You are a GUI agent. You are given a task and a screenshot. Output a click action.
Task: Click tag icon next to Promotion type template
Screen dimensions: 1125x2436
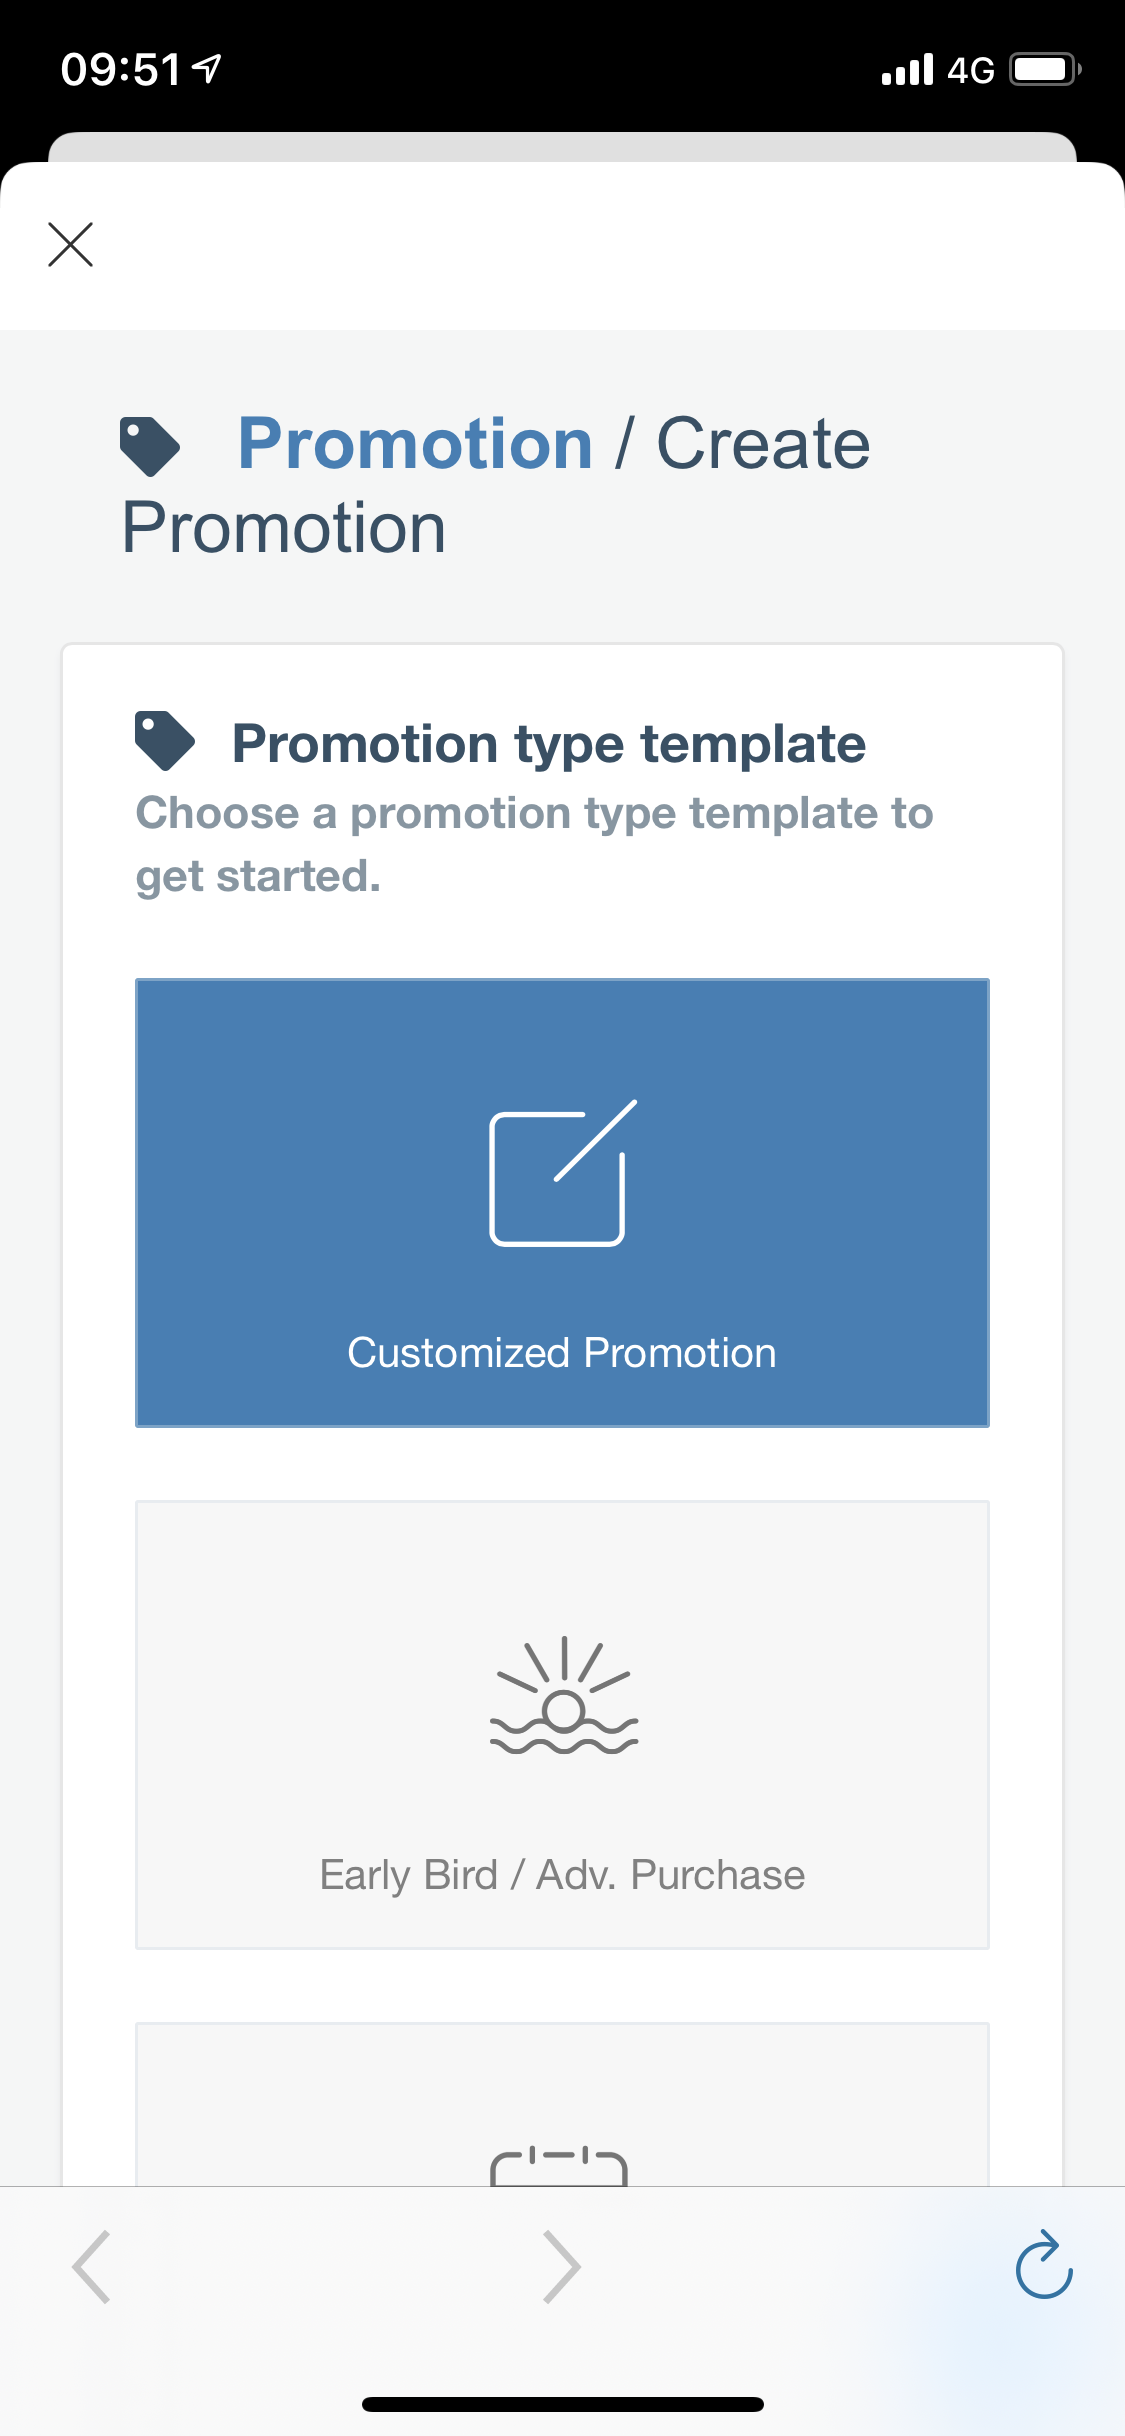pyautogui.click(x=164, y=741)
